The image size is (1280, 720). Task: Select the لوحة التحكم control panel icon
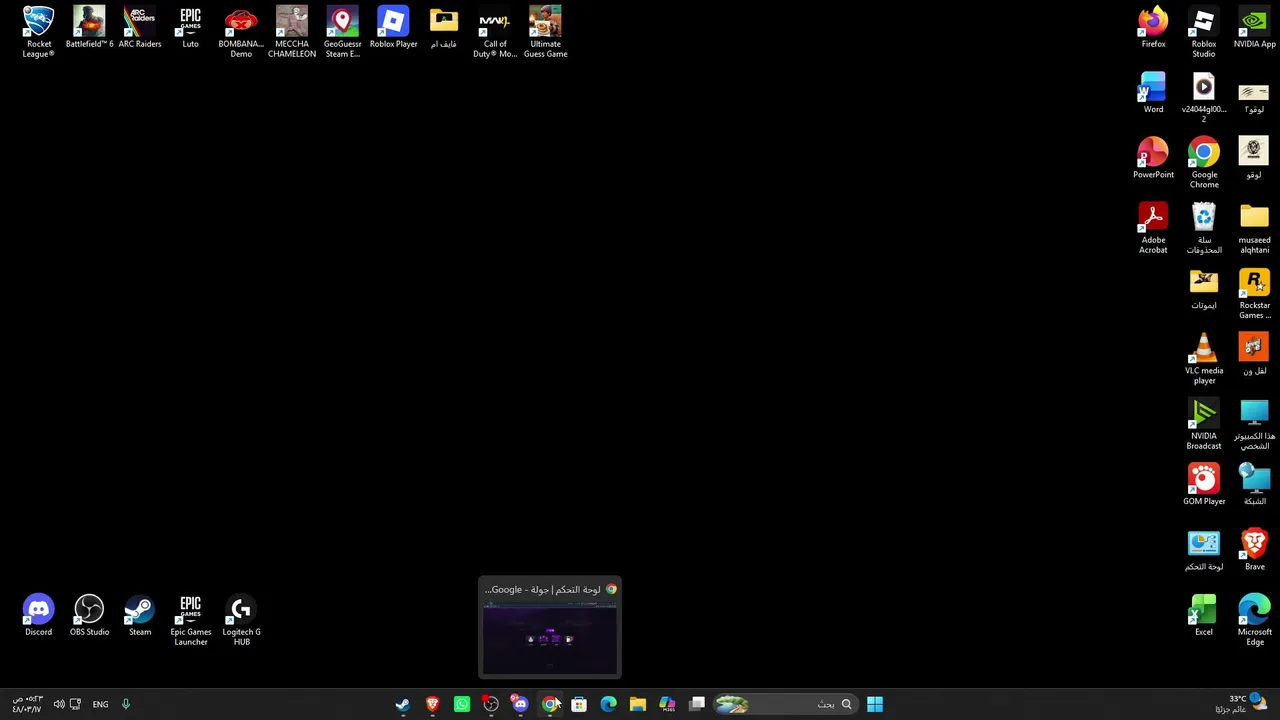[1204, 550]
